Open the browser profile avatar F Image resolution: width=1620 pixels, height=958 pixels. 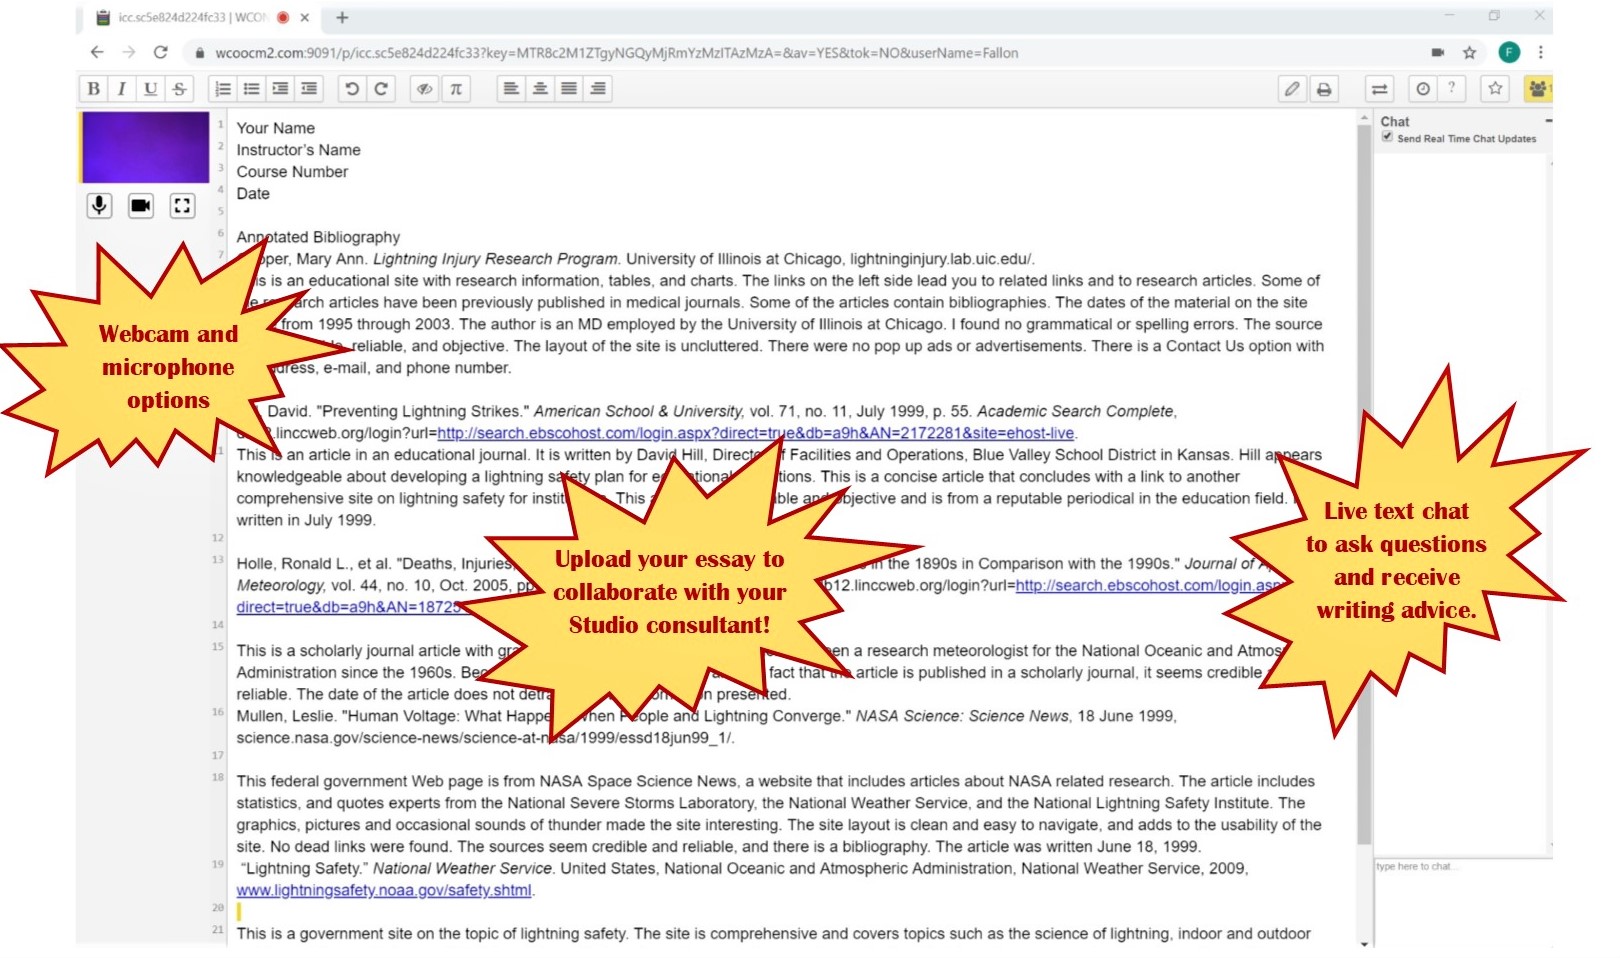point(1509,53)
